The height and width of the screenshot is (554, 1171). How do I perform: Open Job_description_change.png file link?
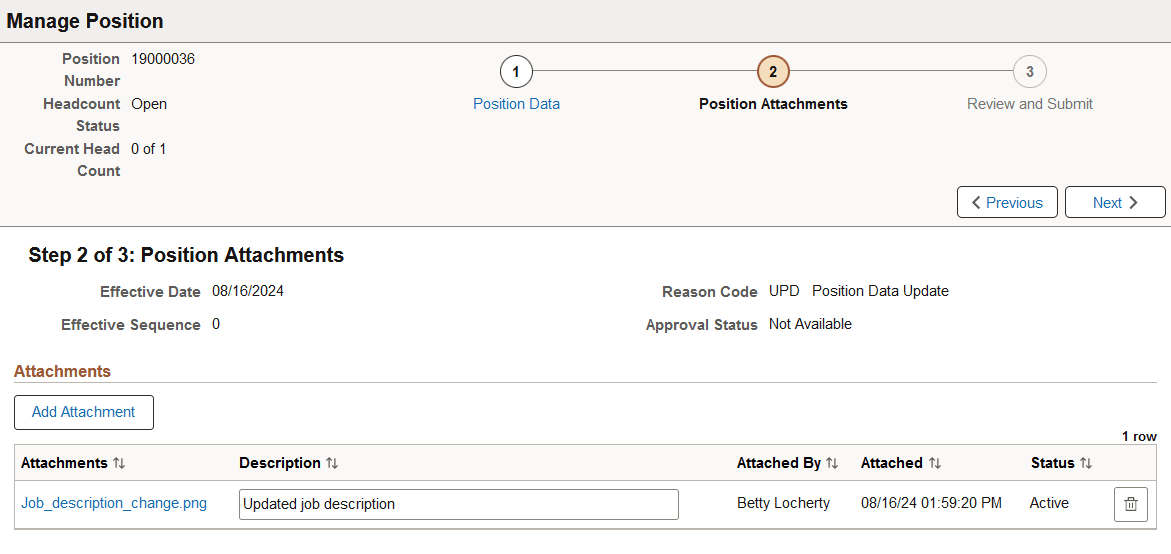(114, 504)
